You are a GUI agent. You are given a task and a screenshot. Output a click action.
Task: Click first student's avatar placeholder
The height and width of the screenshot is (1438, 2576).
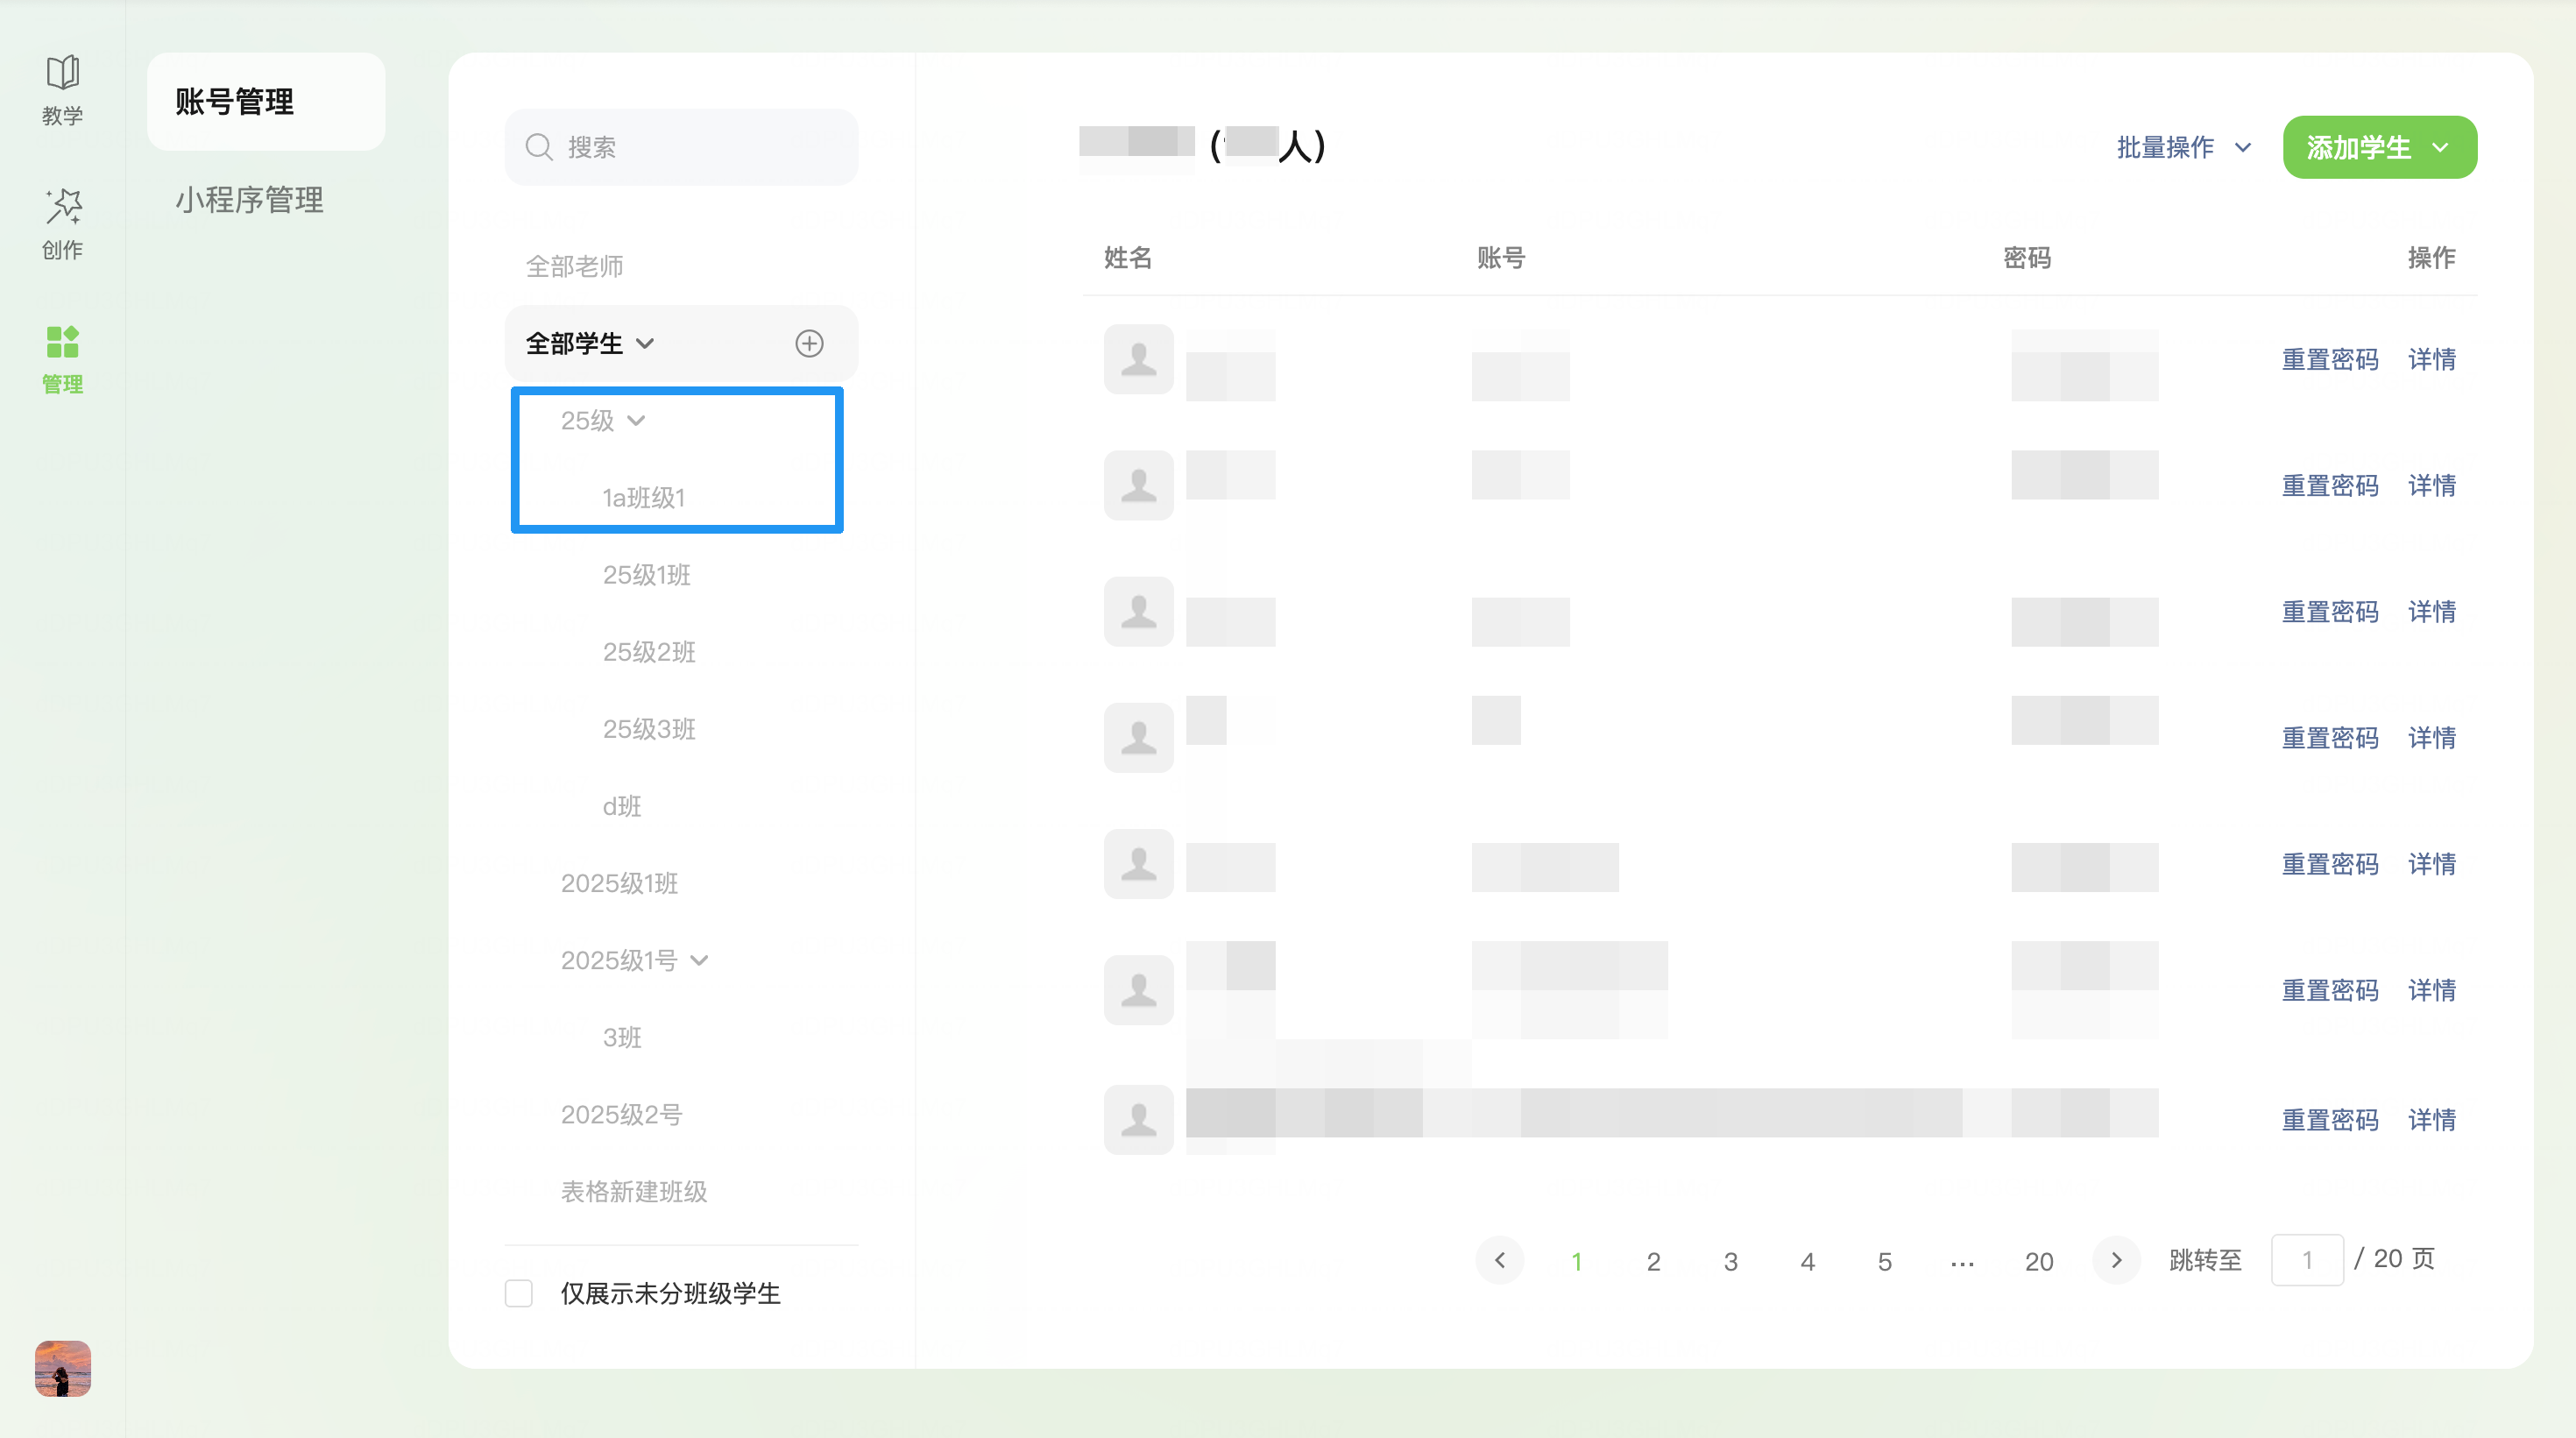pyautogui.click(x=1138, y=359)
